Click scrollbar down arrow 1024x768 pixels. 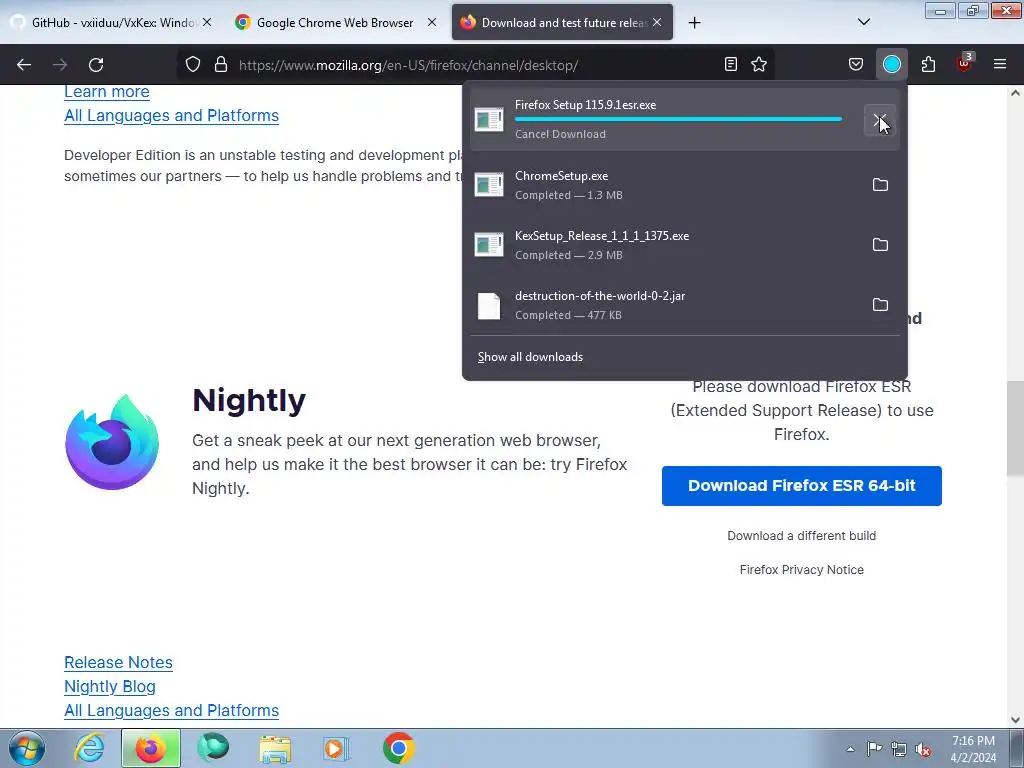1015,720
